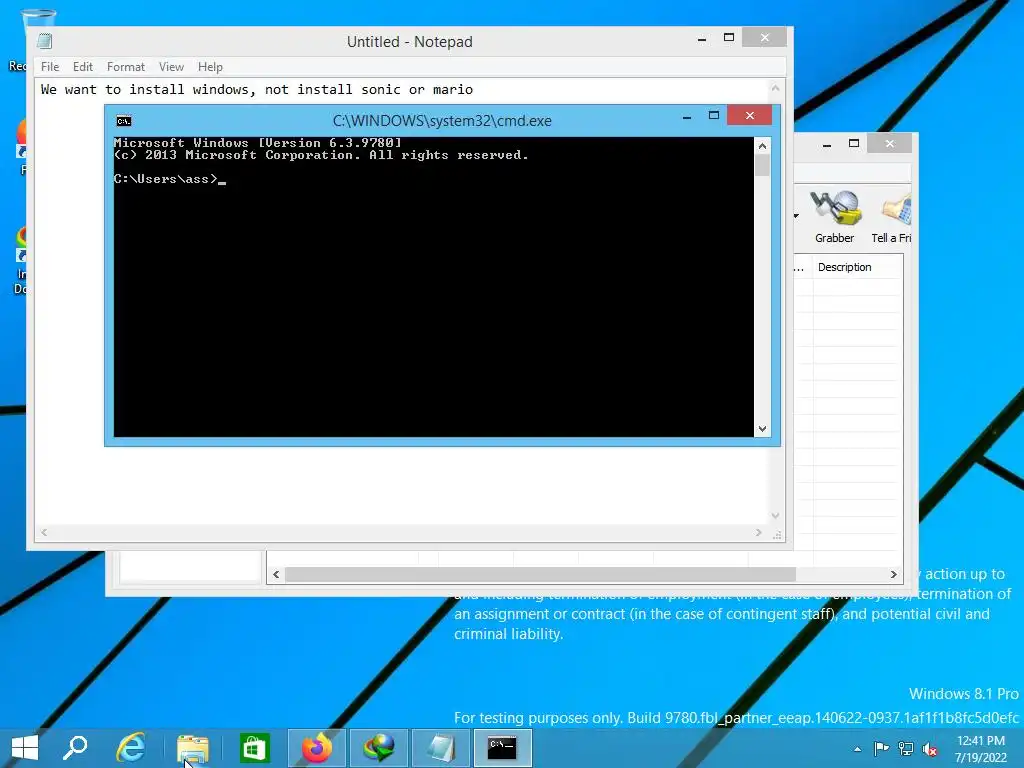Click the Grabber toolbar icon
1024x768 pixels.
tap(835, 217)
